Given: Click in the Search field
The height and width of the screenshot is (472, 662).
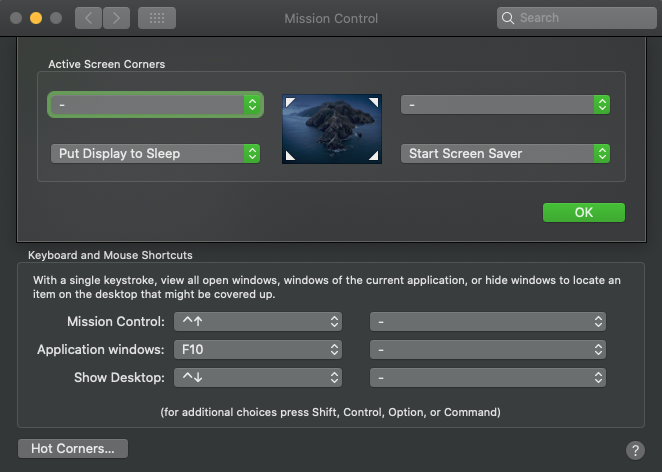Looking at the screenshot, I should tap(576, 18).
